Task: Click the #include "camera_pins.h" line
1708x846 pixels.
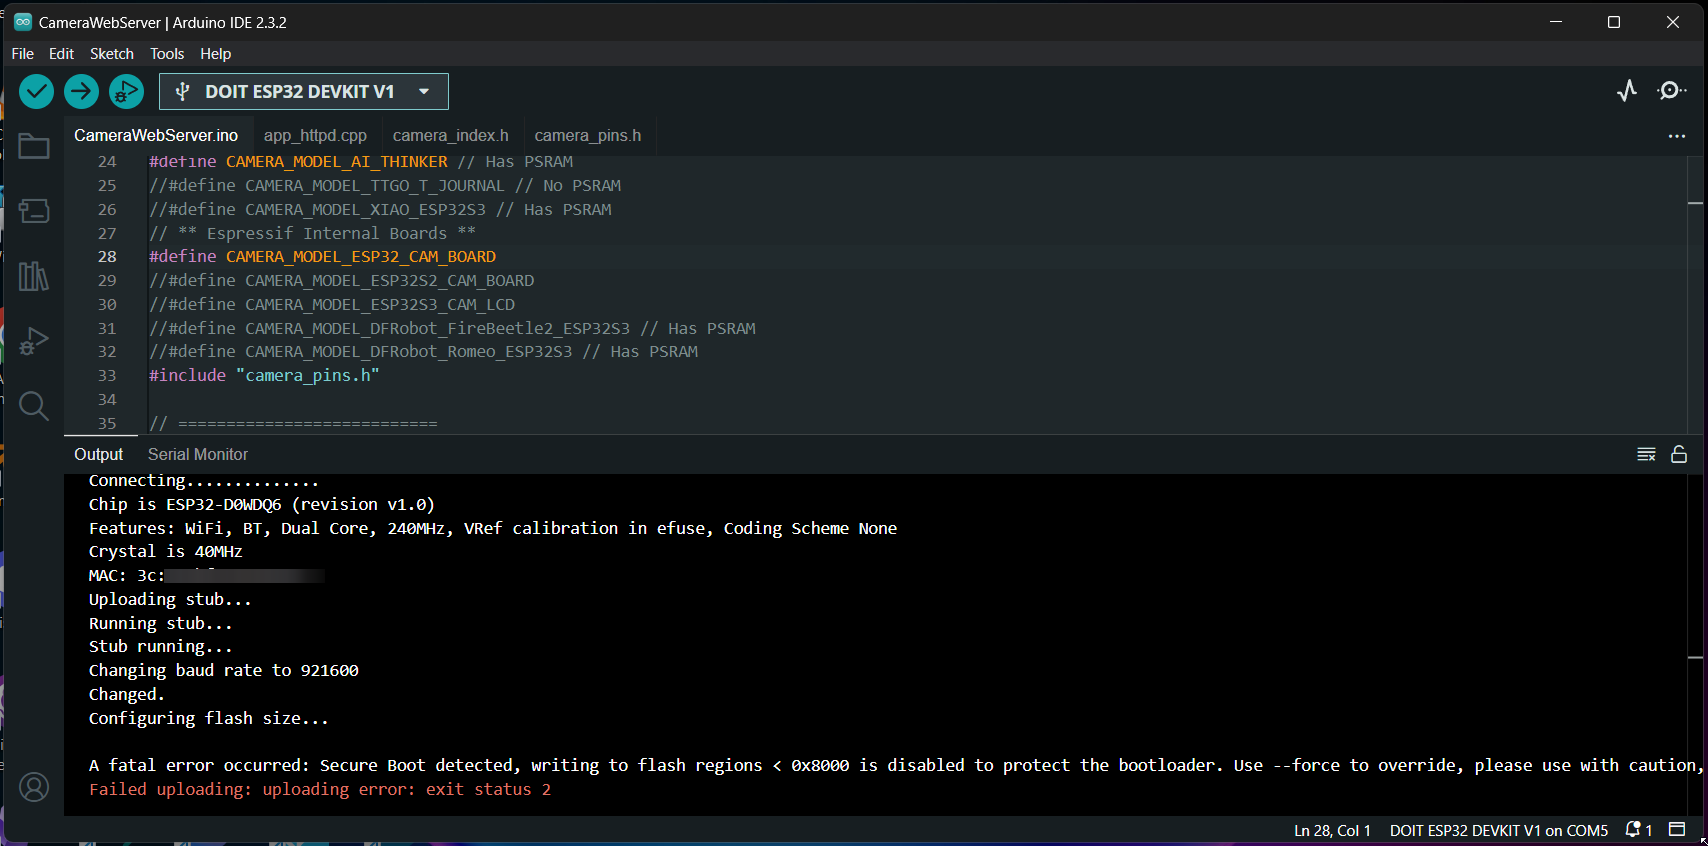Action: tap(264, 376)
